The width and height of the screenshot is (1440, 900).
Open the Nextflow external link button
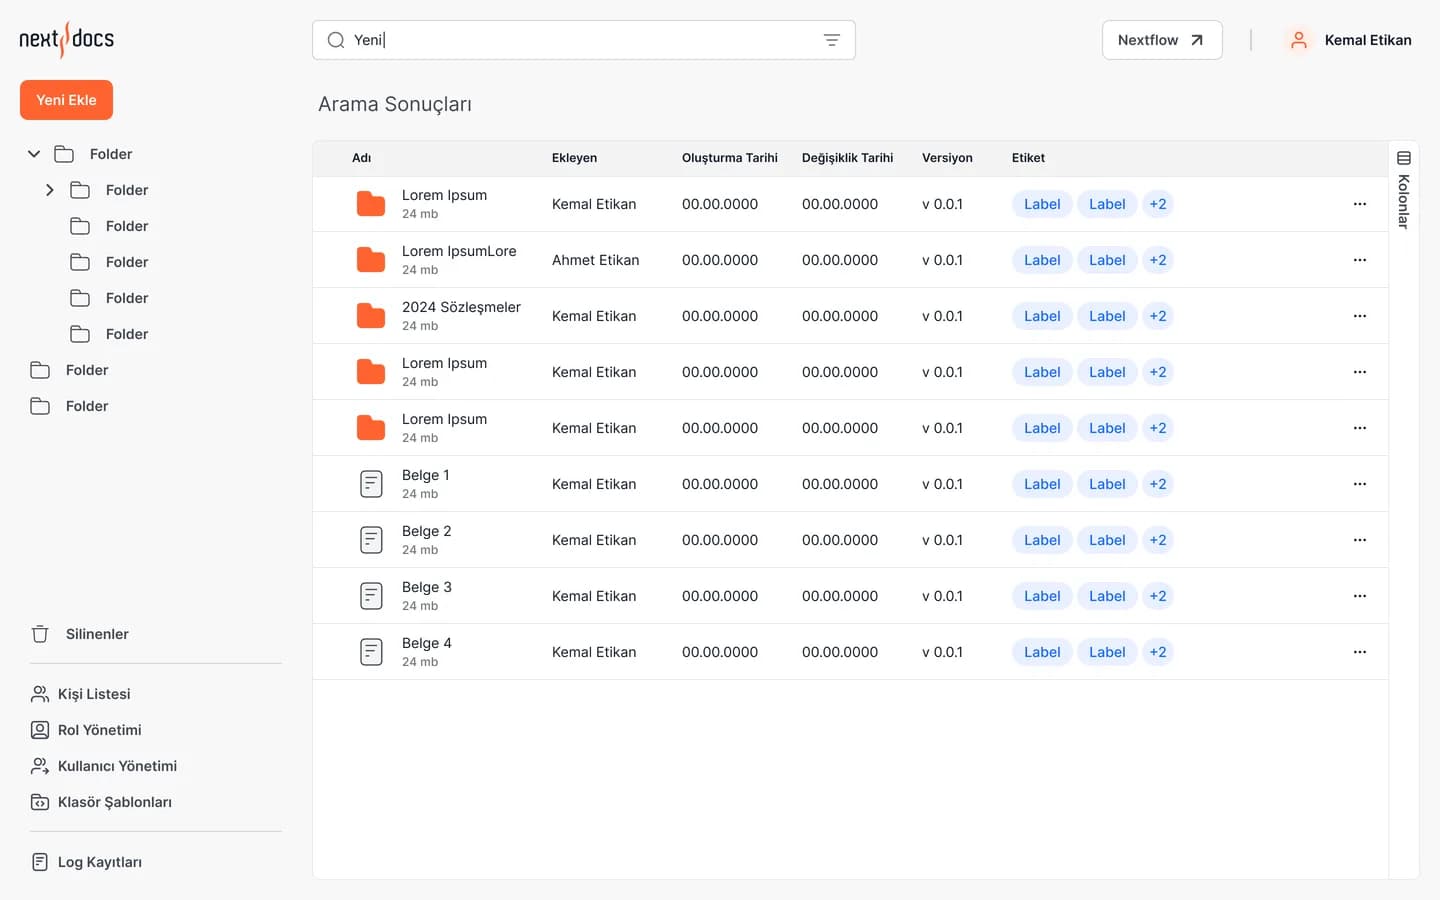click(x=1162, y=40)
